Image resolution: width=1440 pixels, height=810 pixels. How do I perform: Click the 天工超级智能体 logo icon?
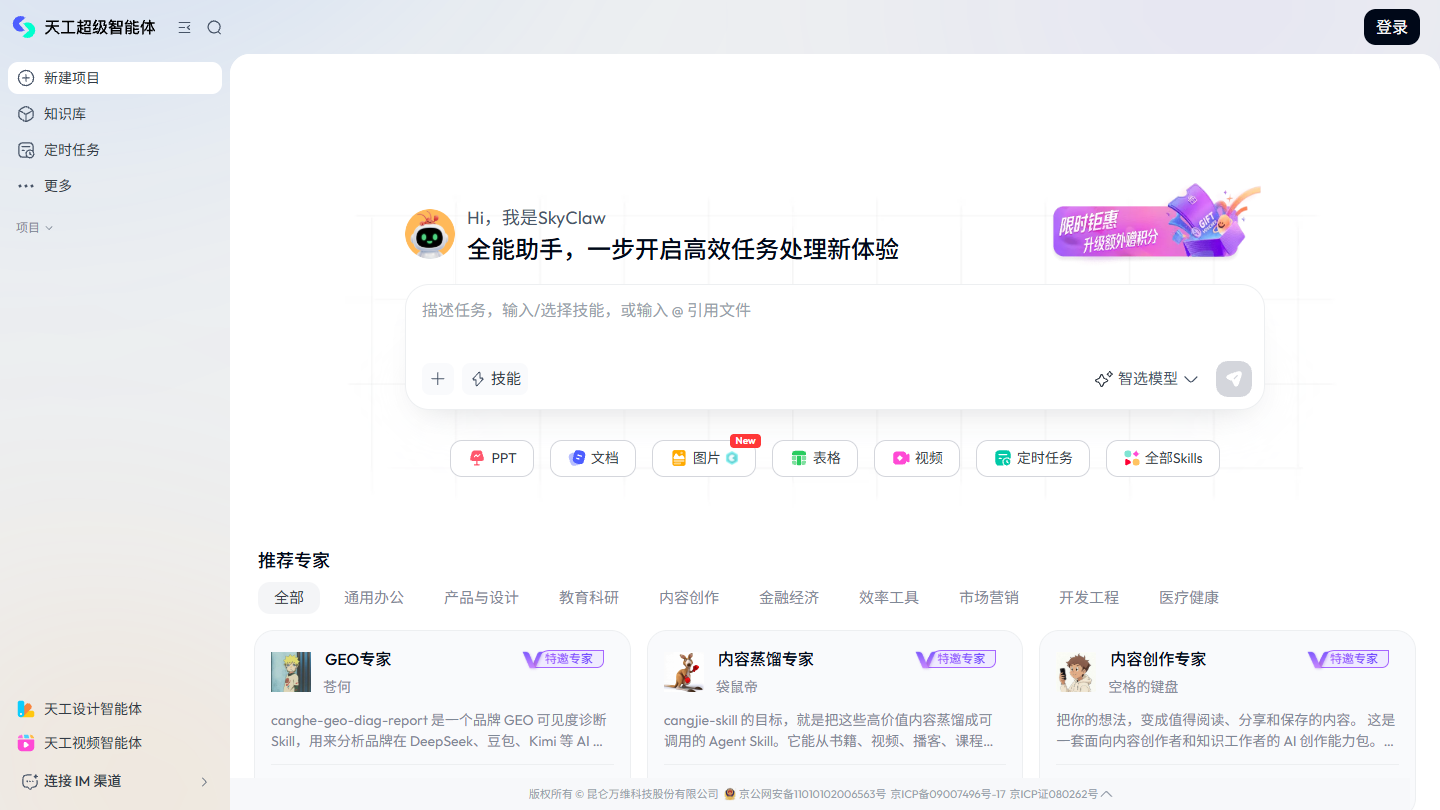point(24,27)
